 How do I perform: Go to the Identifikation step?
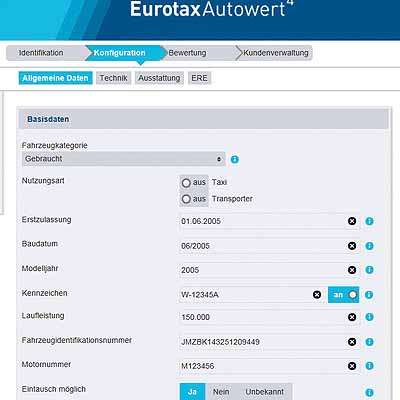point(45,53)
